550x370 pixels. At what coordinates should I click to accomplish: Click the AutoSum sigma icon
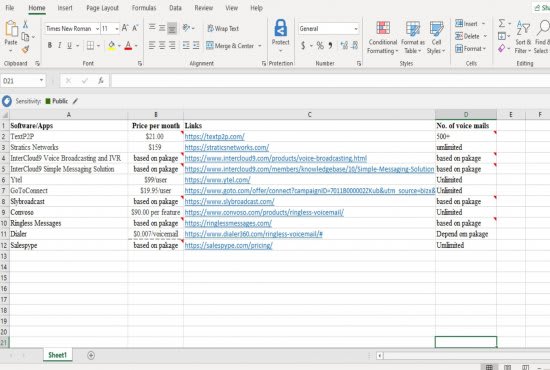[502, 23]
